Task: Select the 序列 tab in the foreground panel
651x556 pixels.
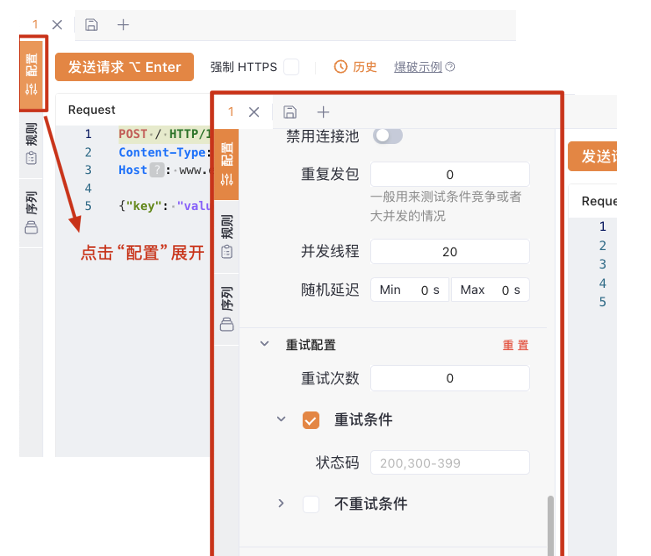Action: 227,309
